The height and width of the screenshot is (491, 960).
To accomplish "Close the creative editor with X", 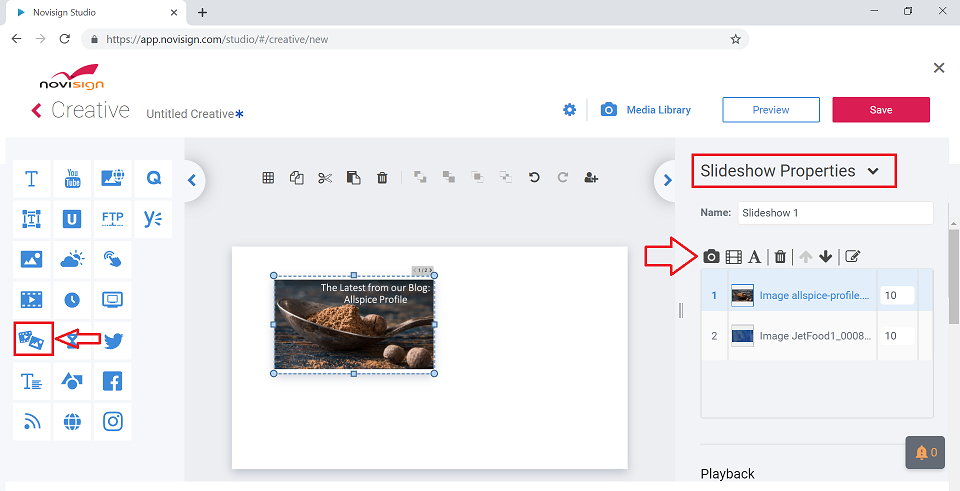I will (x=939, y=68).
